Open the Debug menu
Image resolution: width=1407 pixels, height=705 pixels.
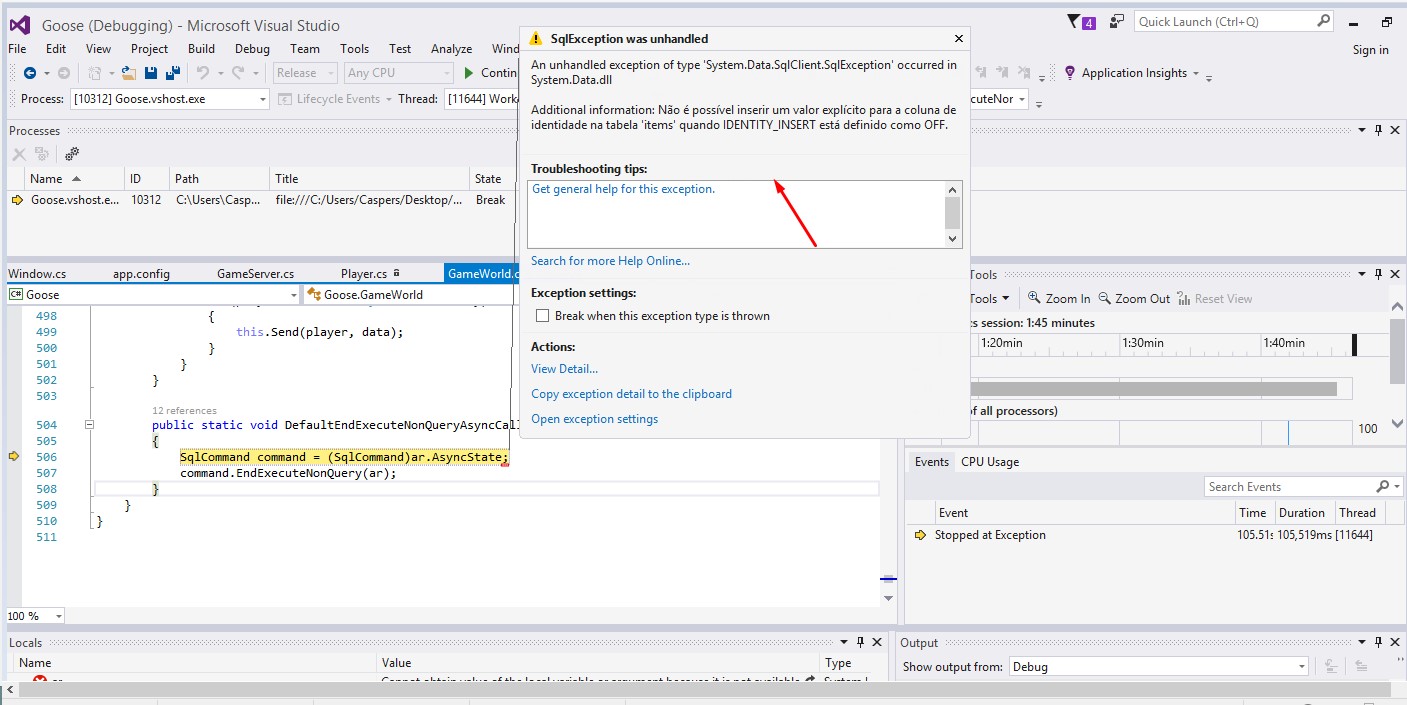(x=252, y=48)
